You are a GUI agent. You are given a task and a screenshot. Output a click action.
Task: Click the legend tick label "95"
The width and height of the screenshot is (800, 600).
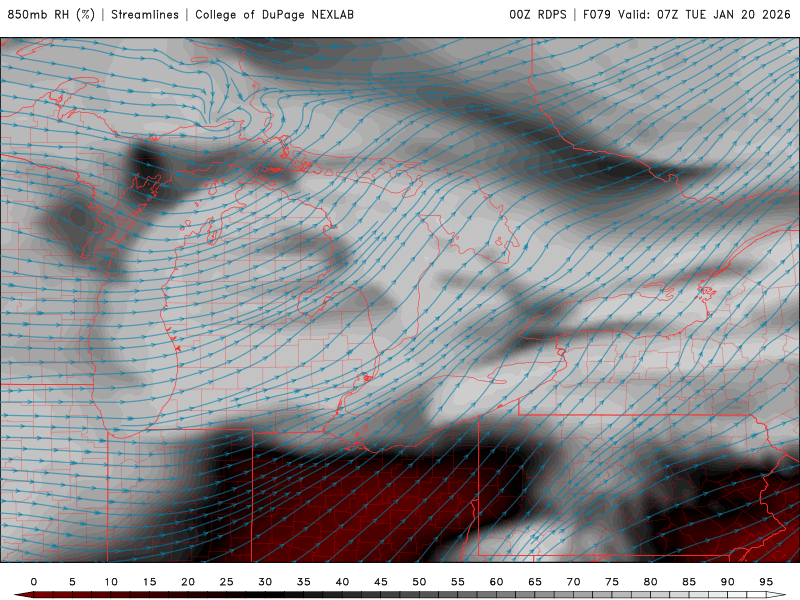tap(766, 582)
